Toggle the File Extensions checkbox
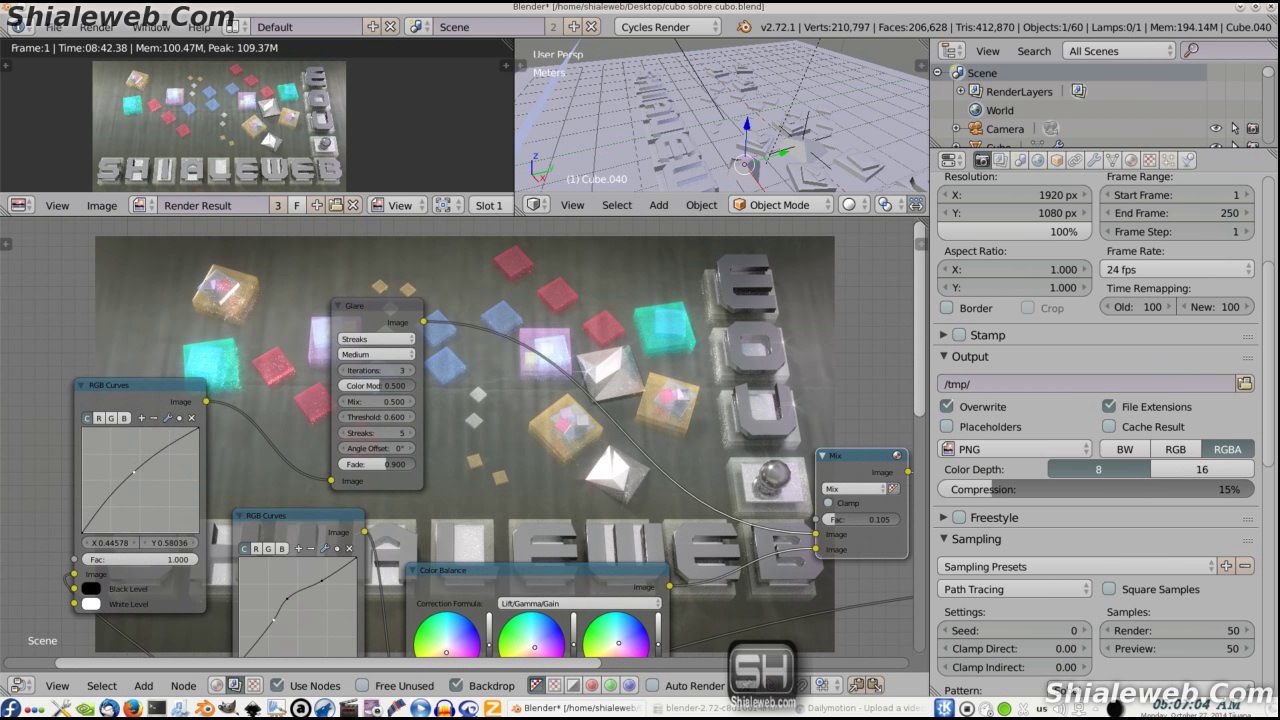The height and width of the screenshot is (720, 1280). click(x=1109, y=406)
